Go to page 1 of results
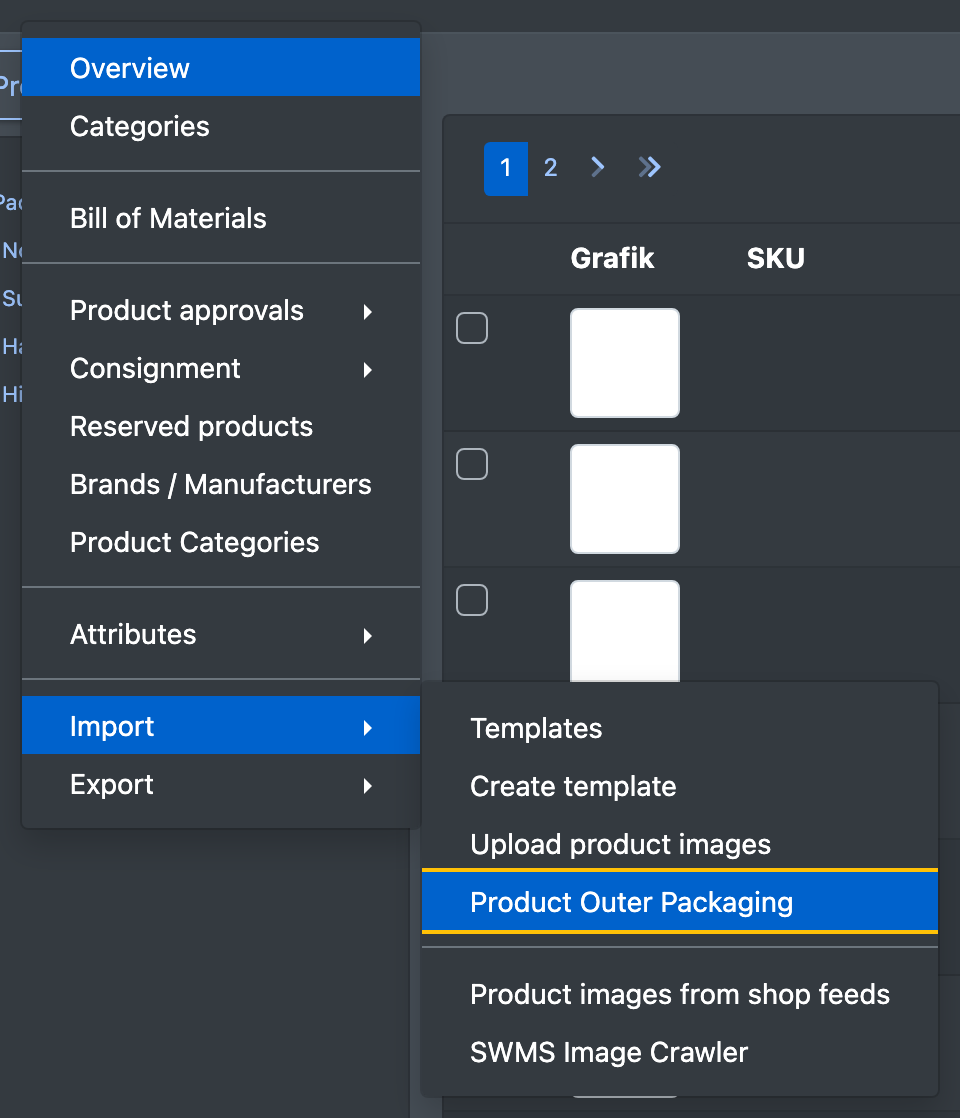 click(506, 168)
